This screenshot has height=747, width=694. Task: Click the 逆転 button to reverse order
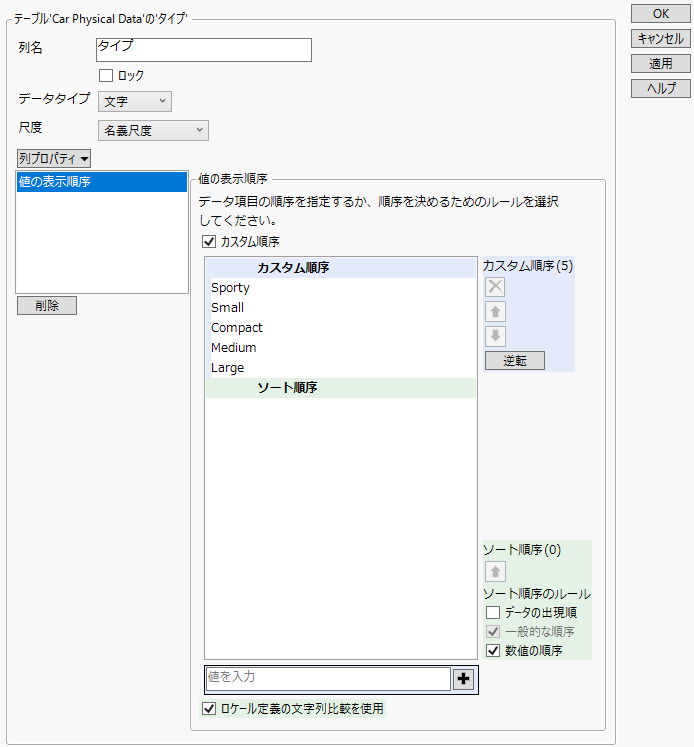click(515, 361)
